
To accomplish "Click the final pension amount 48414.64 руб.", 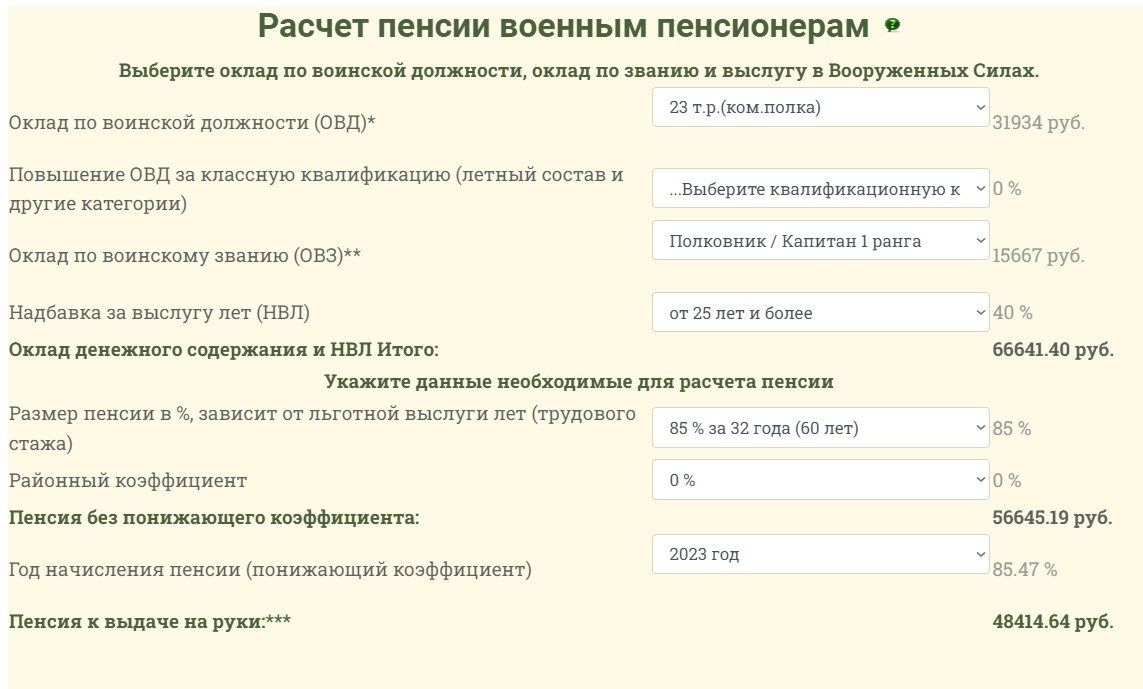I will pyautogui.click(x=1052, y=622).
